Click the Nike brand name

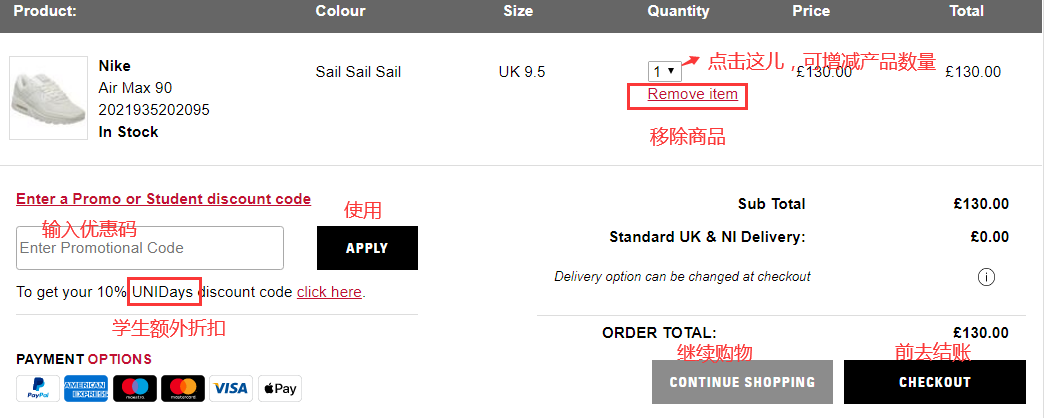(115, 66)
